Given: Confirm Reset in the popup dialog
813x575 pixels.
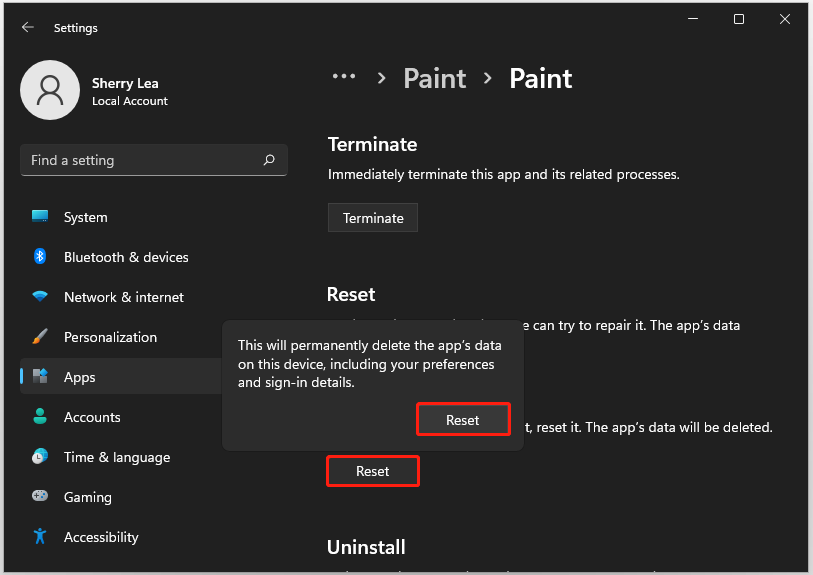Looking at the screenshot, I should point(463,419).
